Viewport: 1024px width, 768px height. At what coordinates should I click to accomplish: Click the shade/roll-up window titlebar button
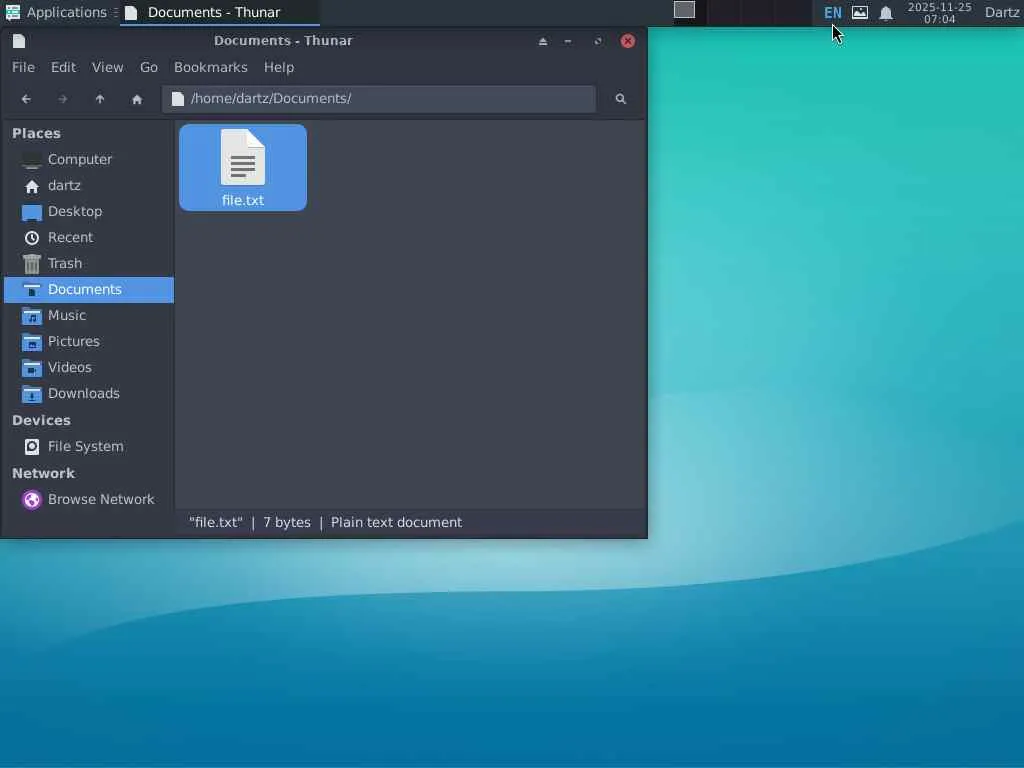coord(543,41)
